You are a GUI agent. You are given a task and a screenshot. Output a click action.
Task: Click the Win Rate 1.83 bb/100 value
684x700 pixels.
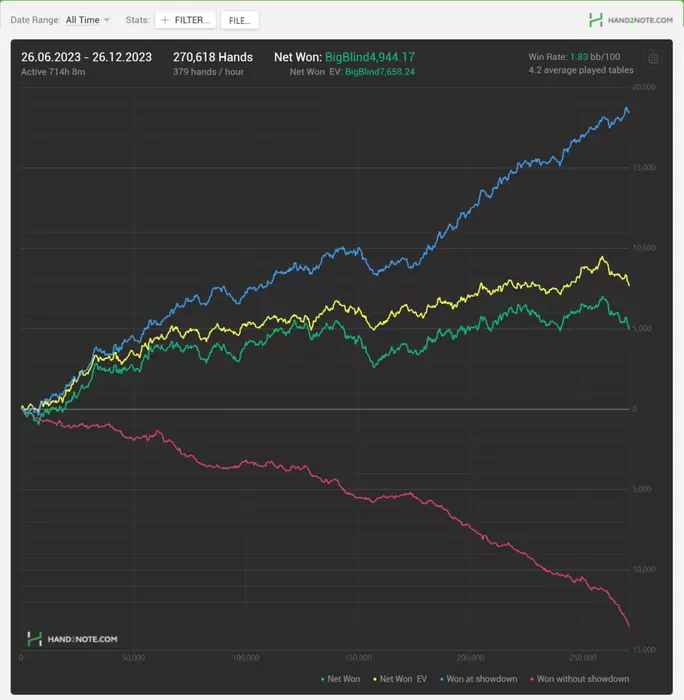[x=595, y=57]
